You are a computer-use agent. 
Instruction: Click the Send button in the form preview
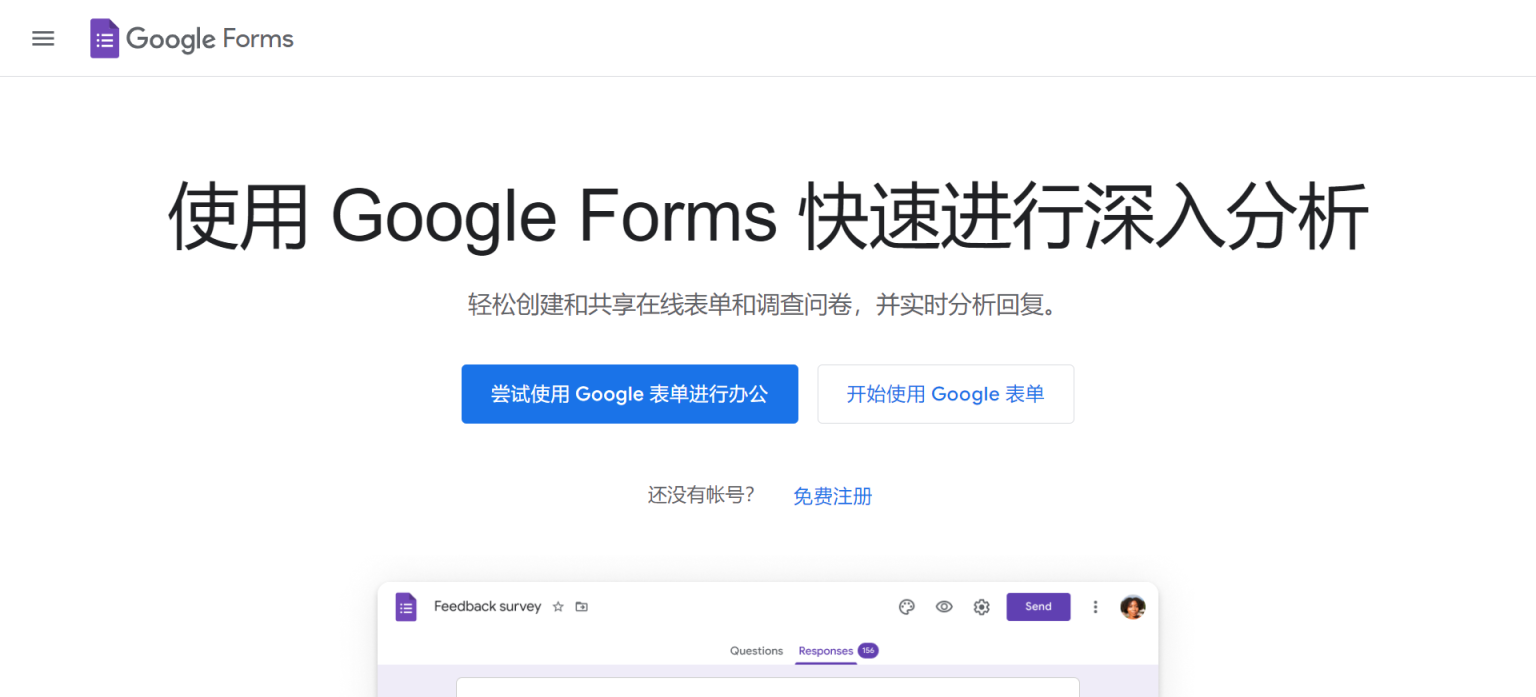(x=1038, y=606)
